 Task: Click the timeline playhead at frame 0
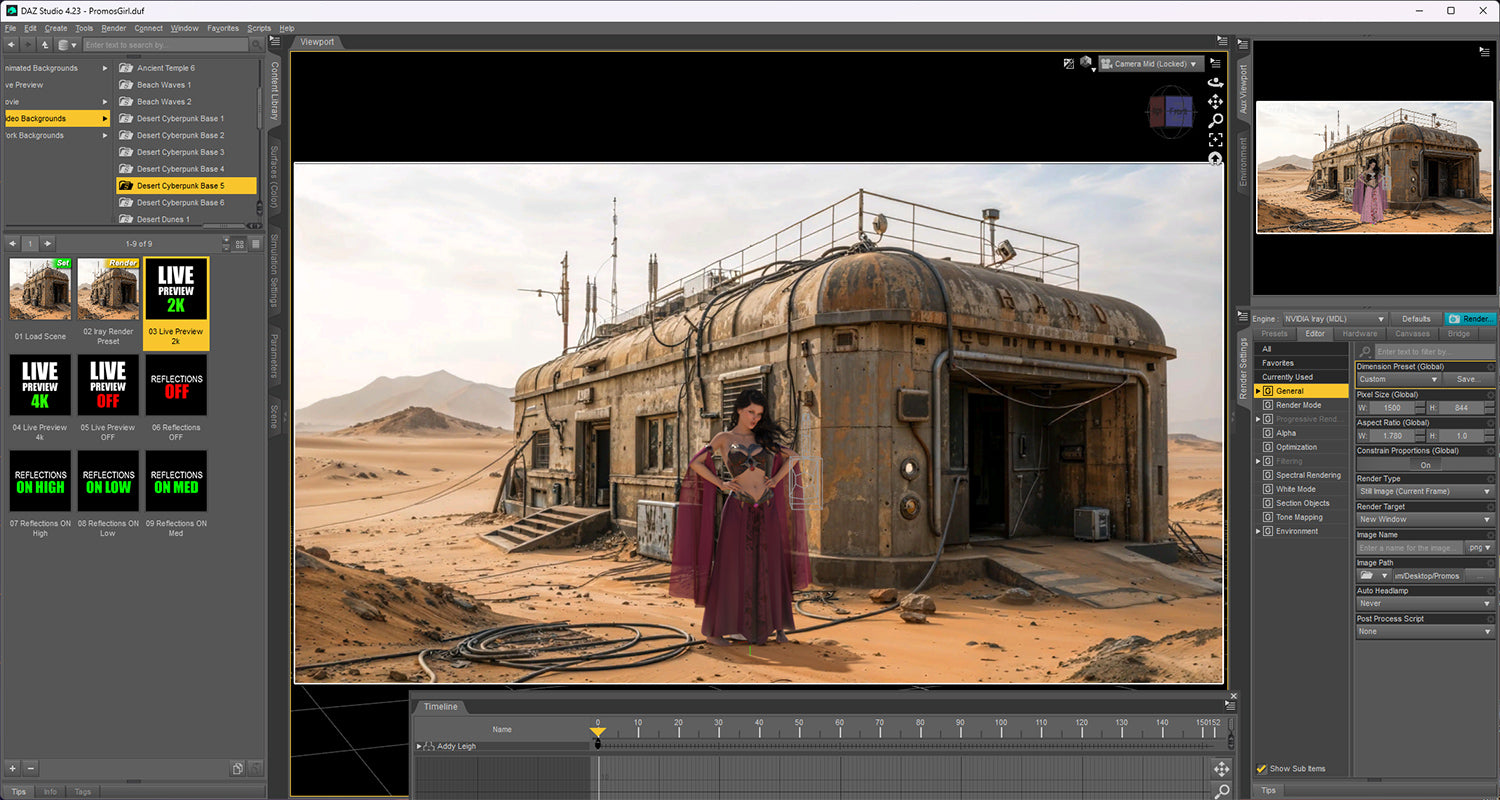click(x=598, y=733)
